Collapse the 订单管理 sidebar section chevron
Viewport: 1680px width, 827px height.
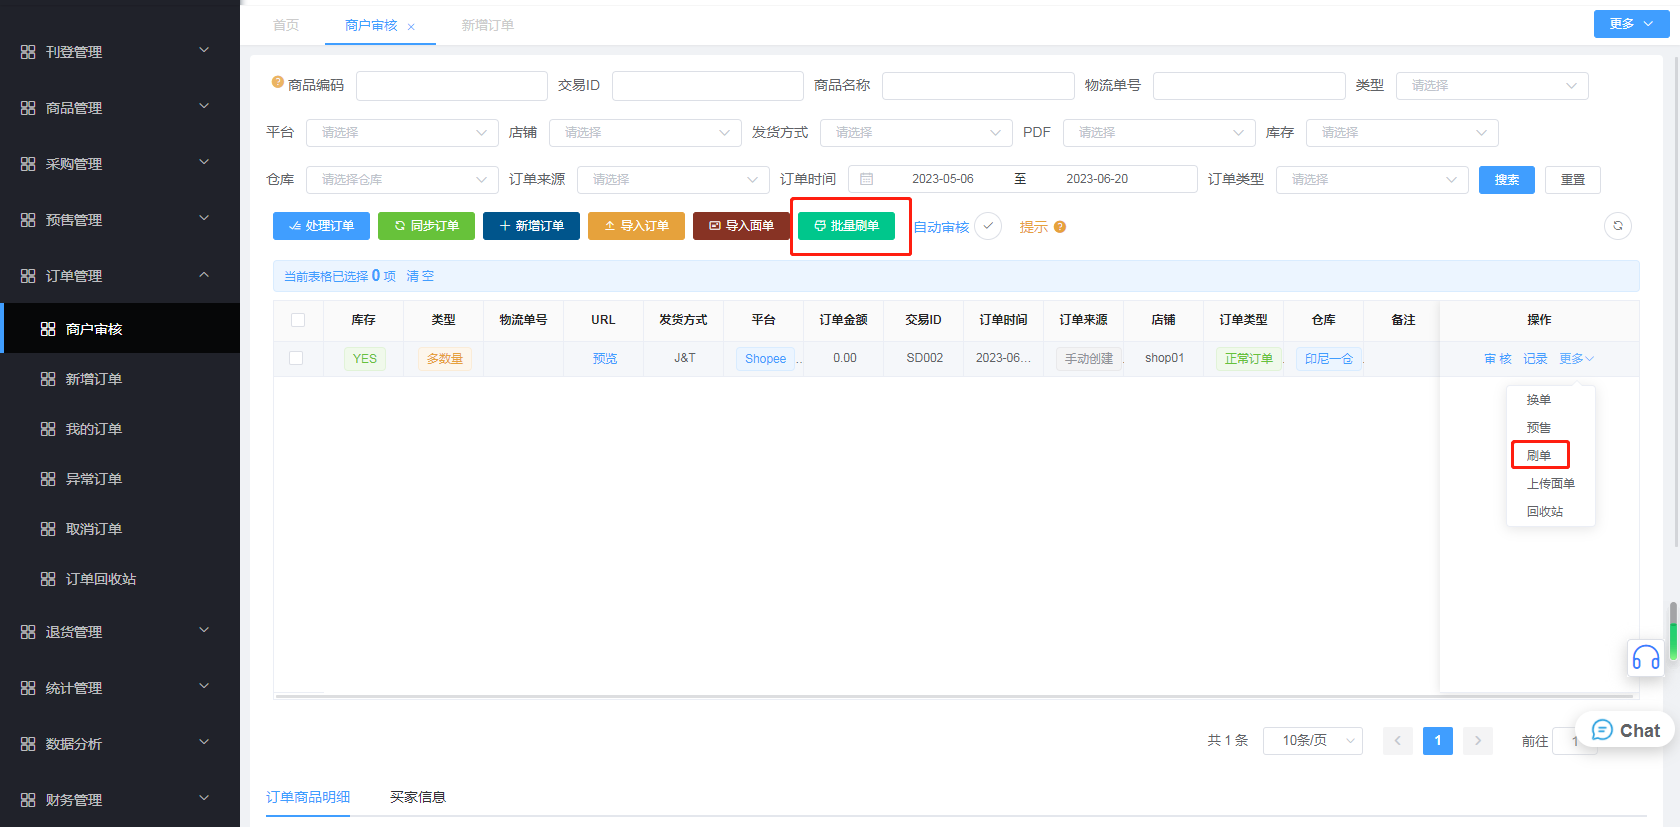click(x=204, y=275)
